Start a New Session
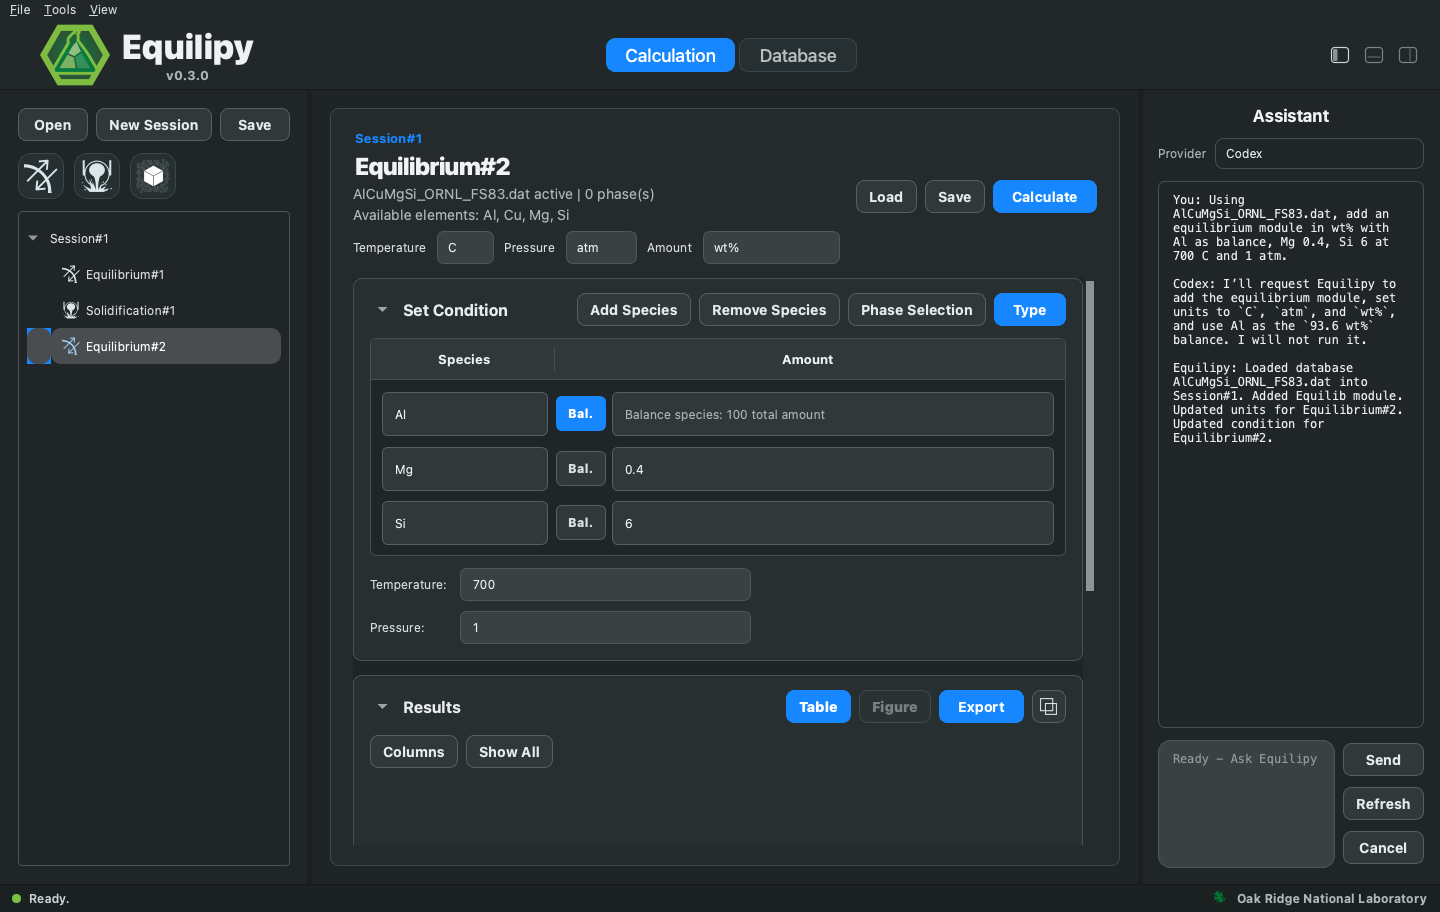The height and width of the screenshot is (912, 1440). point(154,125)
